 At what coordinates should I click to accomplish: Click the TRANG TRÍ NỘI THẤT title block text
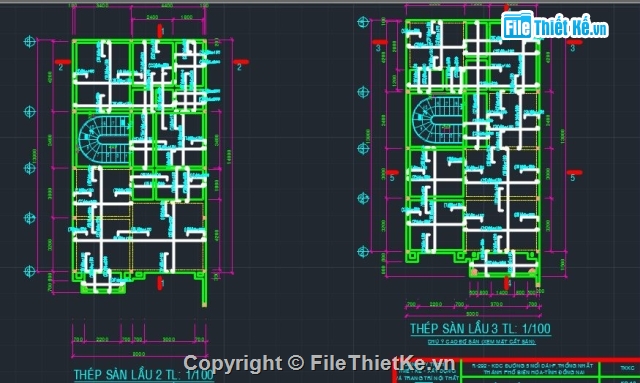427,378
